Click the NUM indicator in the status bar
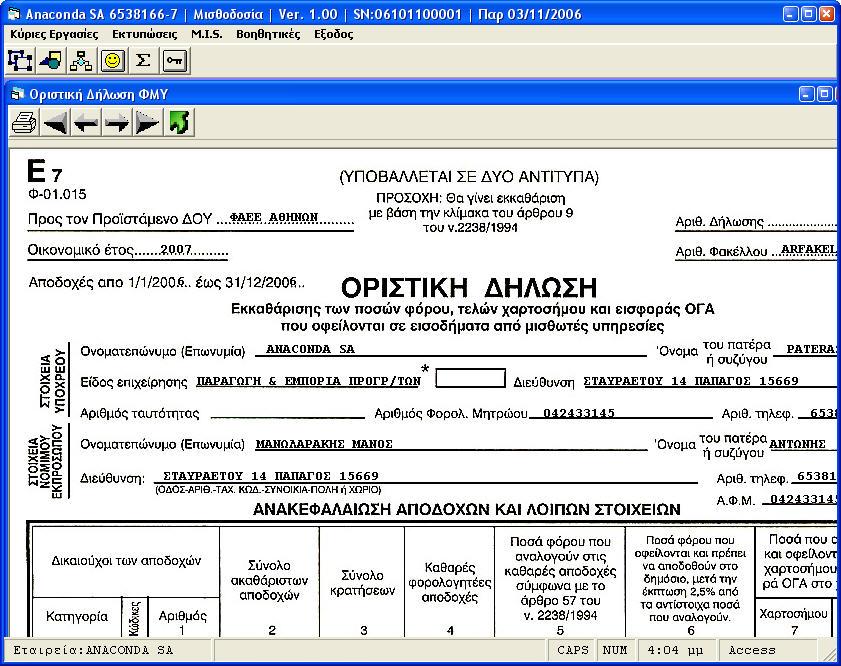This screenshot has height=666, width=841. [x=615, y=650]
